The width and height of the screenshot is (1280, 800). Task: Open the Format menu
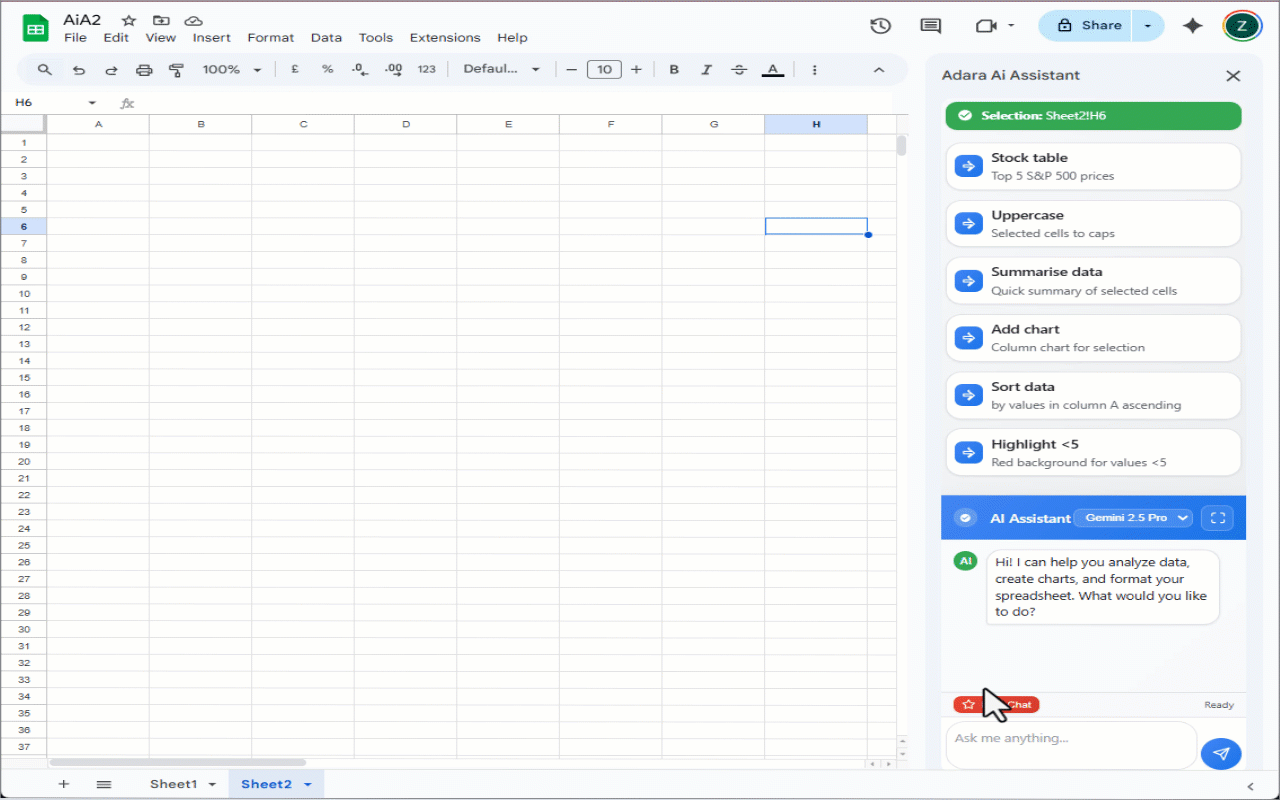coord(270,37)
